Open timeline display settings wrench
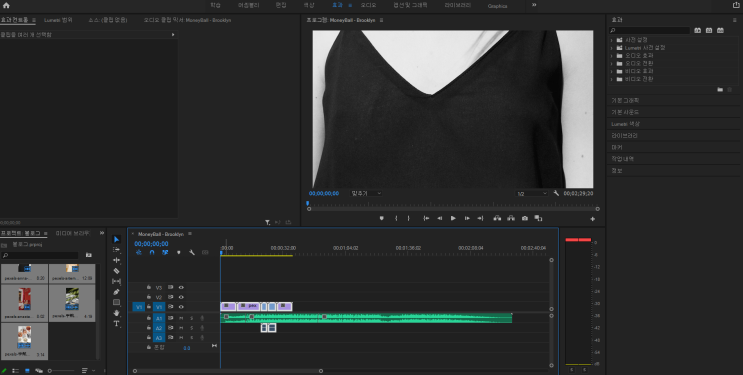The height and width of the screenshot is (375, 743). pyautogui.click(x=192, y=253)
